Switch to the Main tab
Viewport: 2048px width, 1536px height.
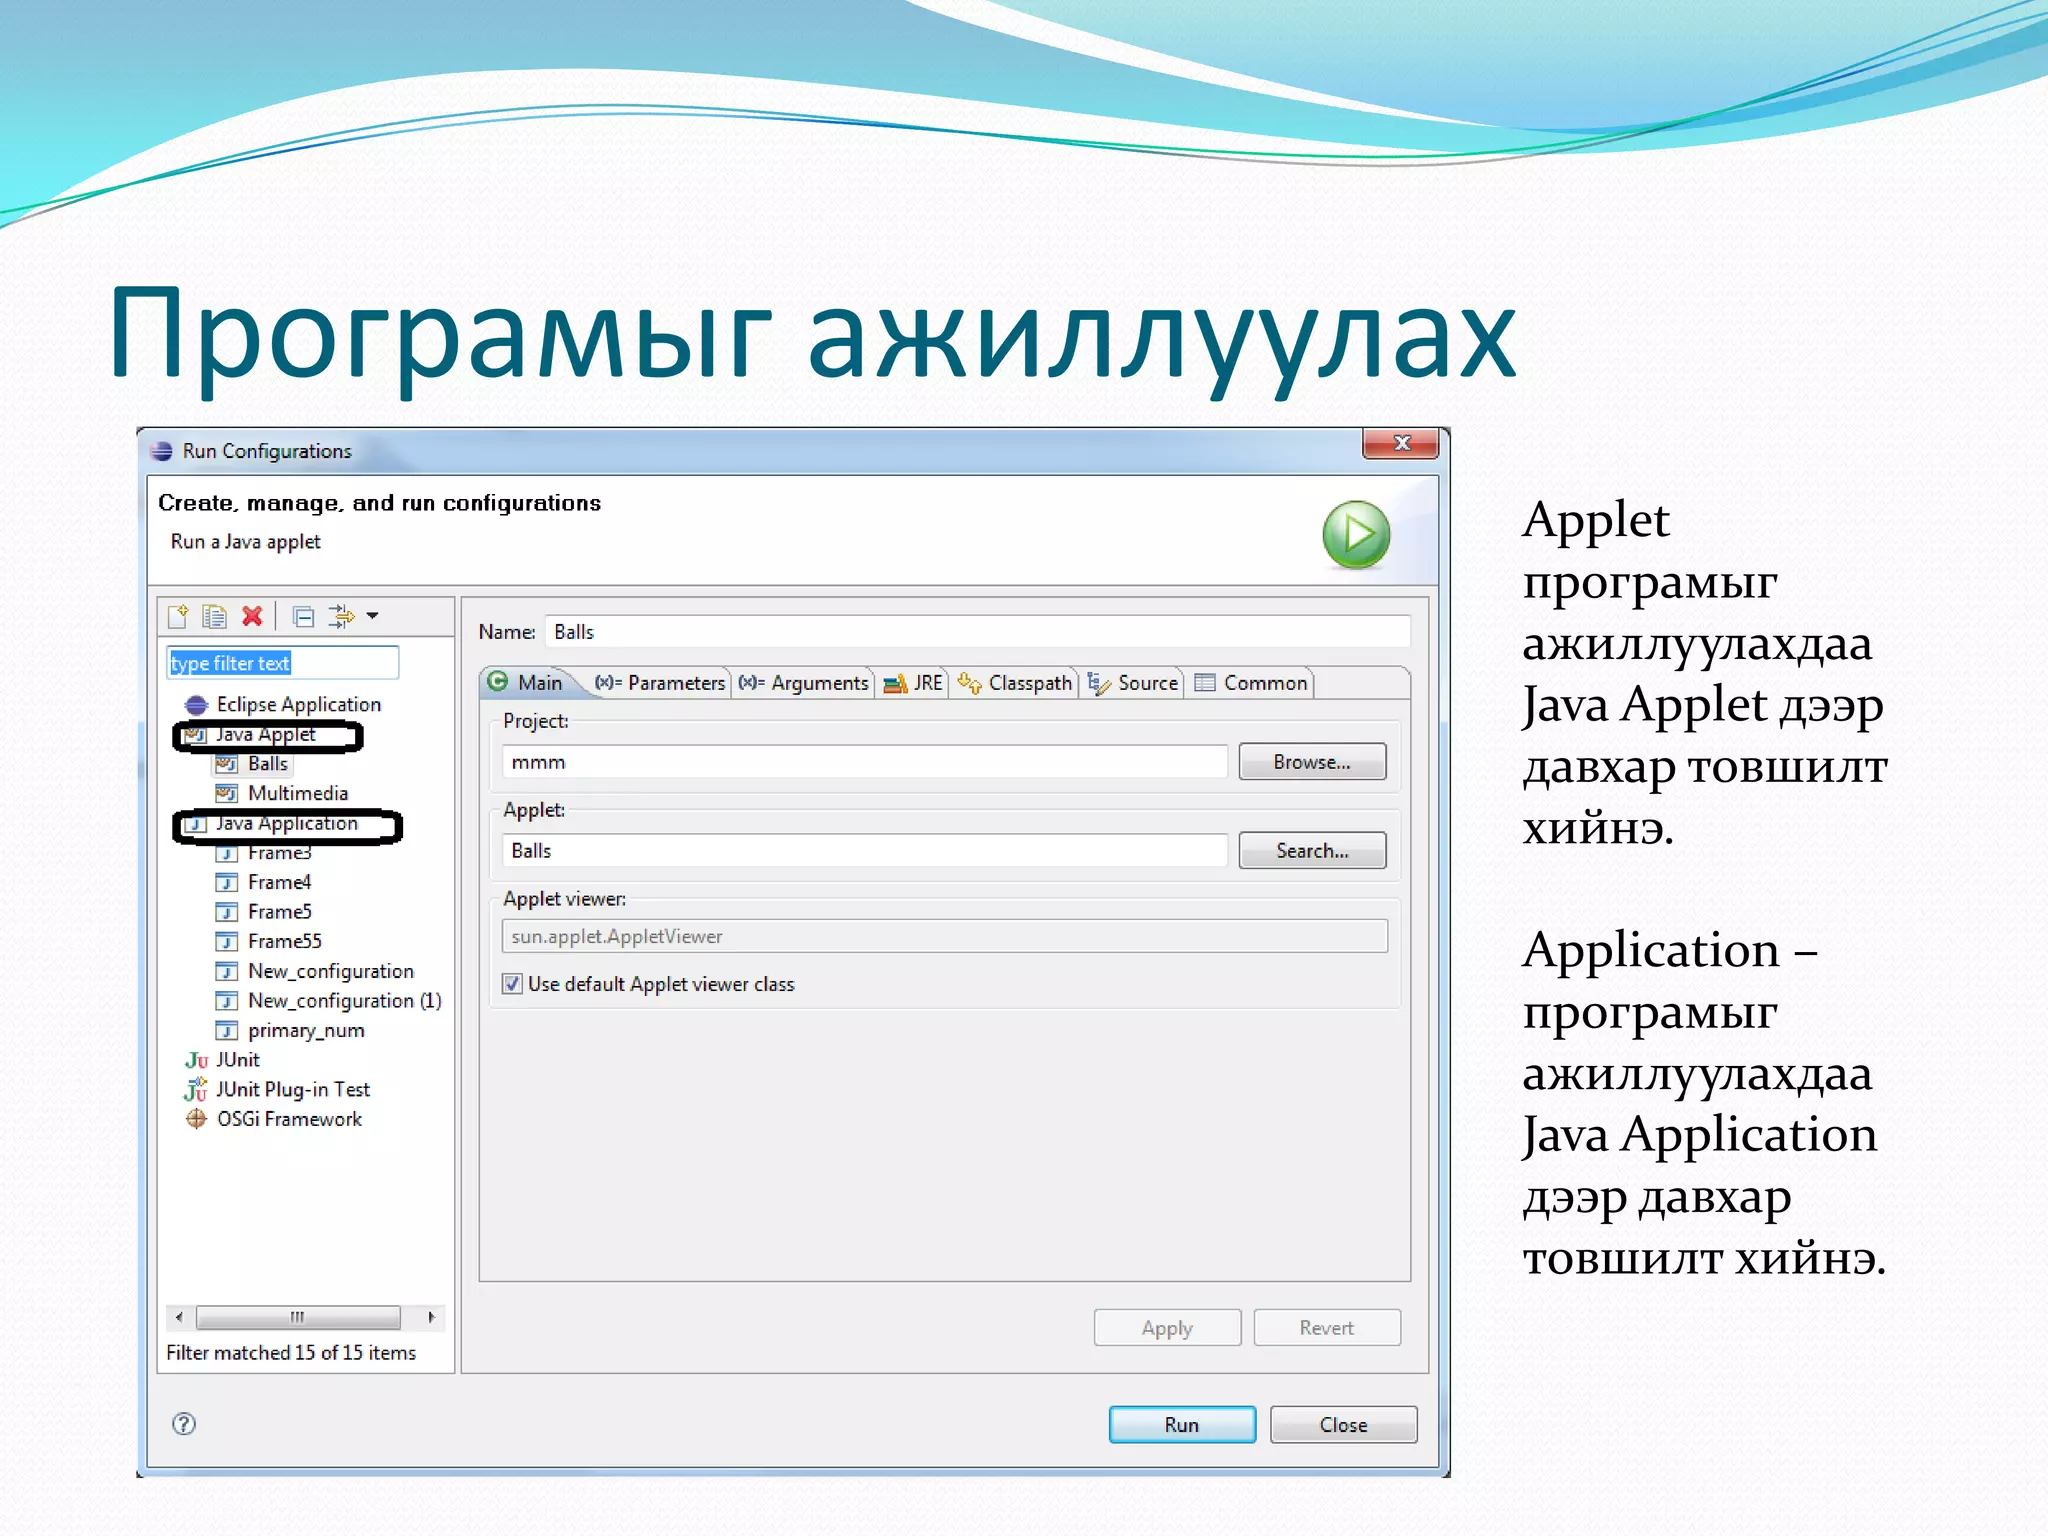click(x=528, y=683)
